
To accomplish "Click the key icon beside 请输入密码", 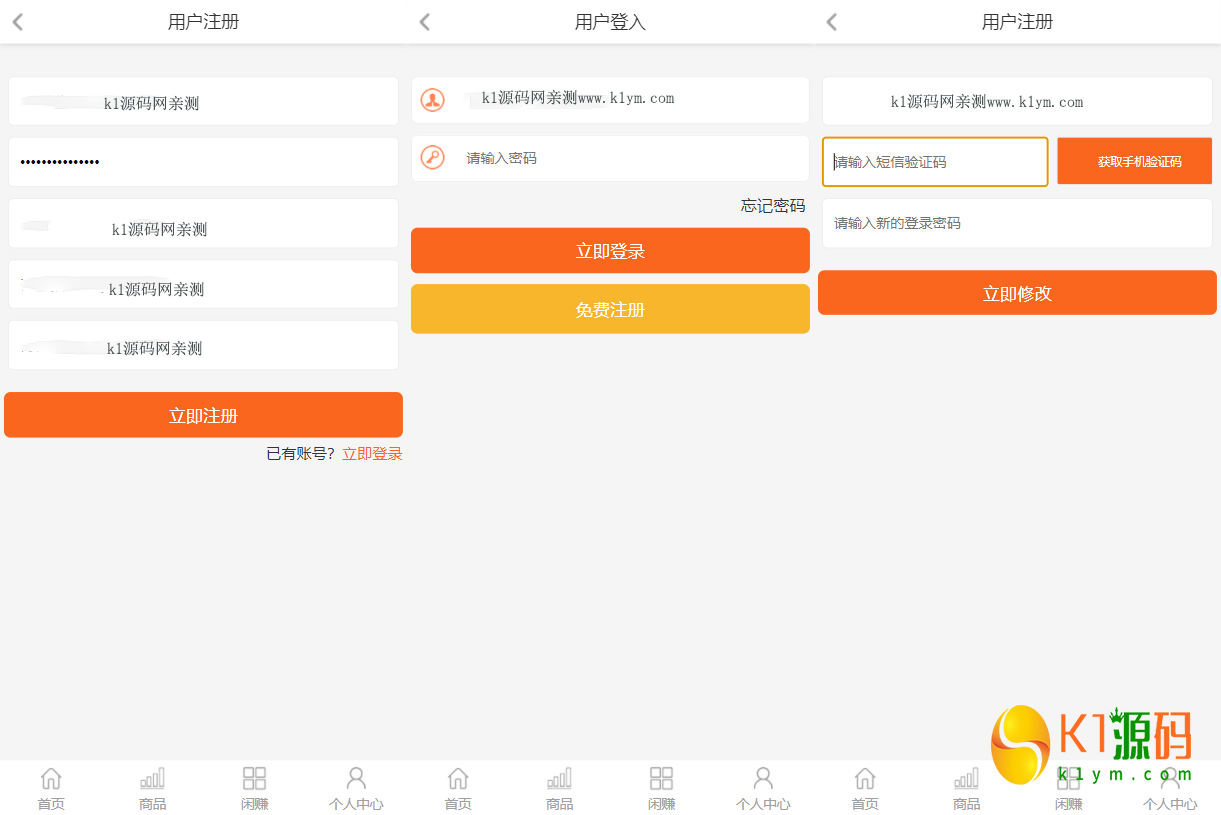I will [432, 158].
